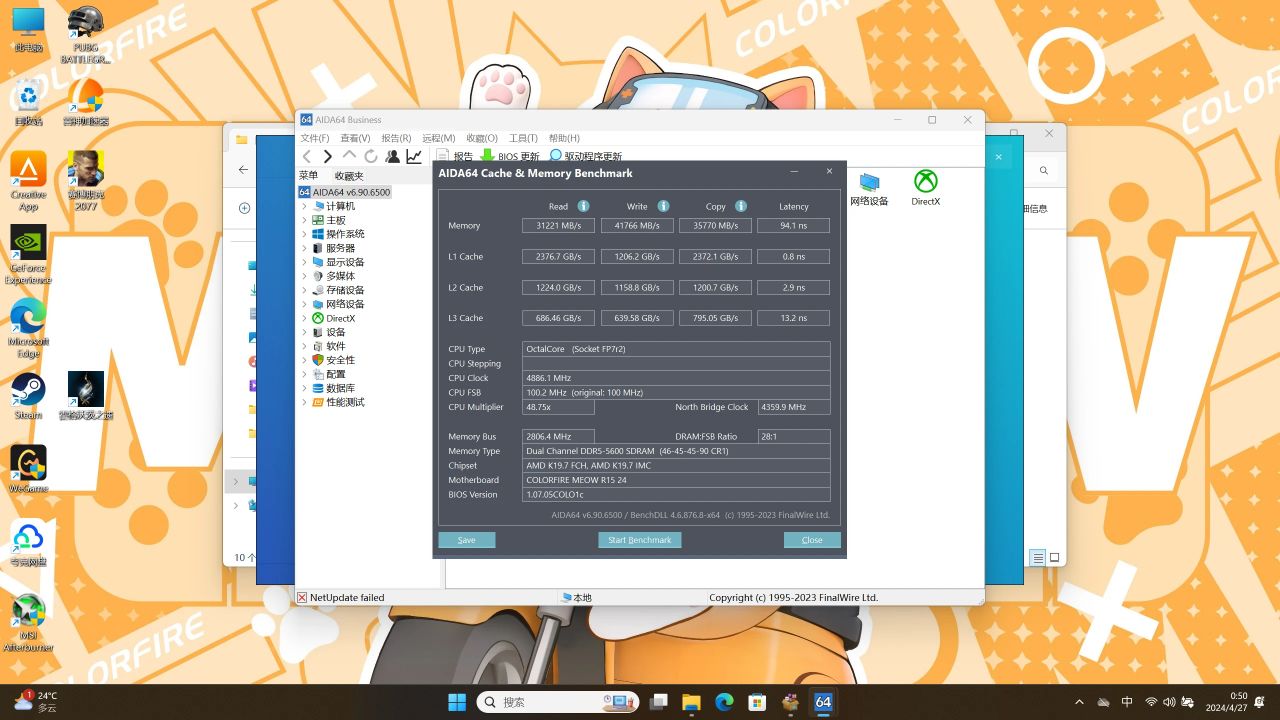Expand the 性能测试 tree node
The image size is (1280, 720).
305,402
